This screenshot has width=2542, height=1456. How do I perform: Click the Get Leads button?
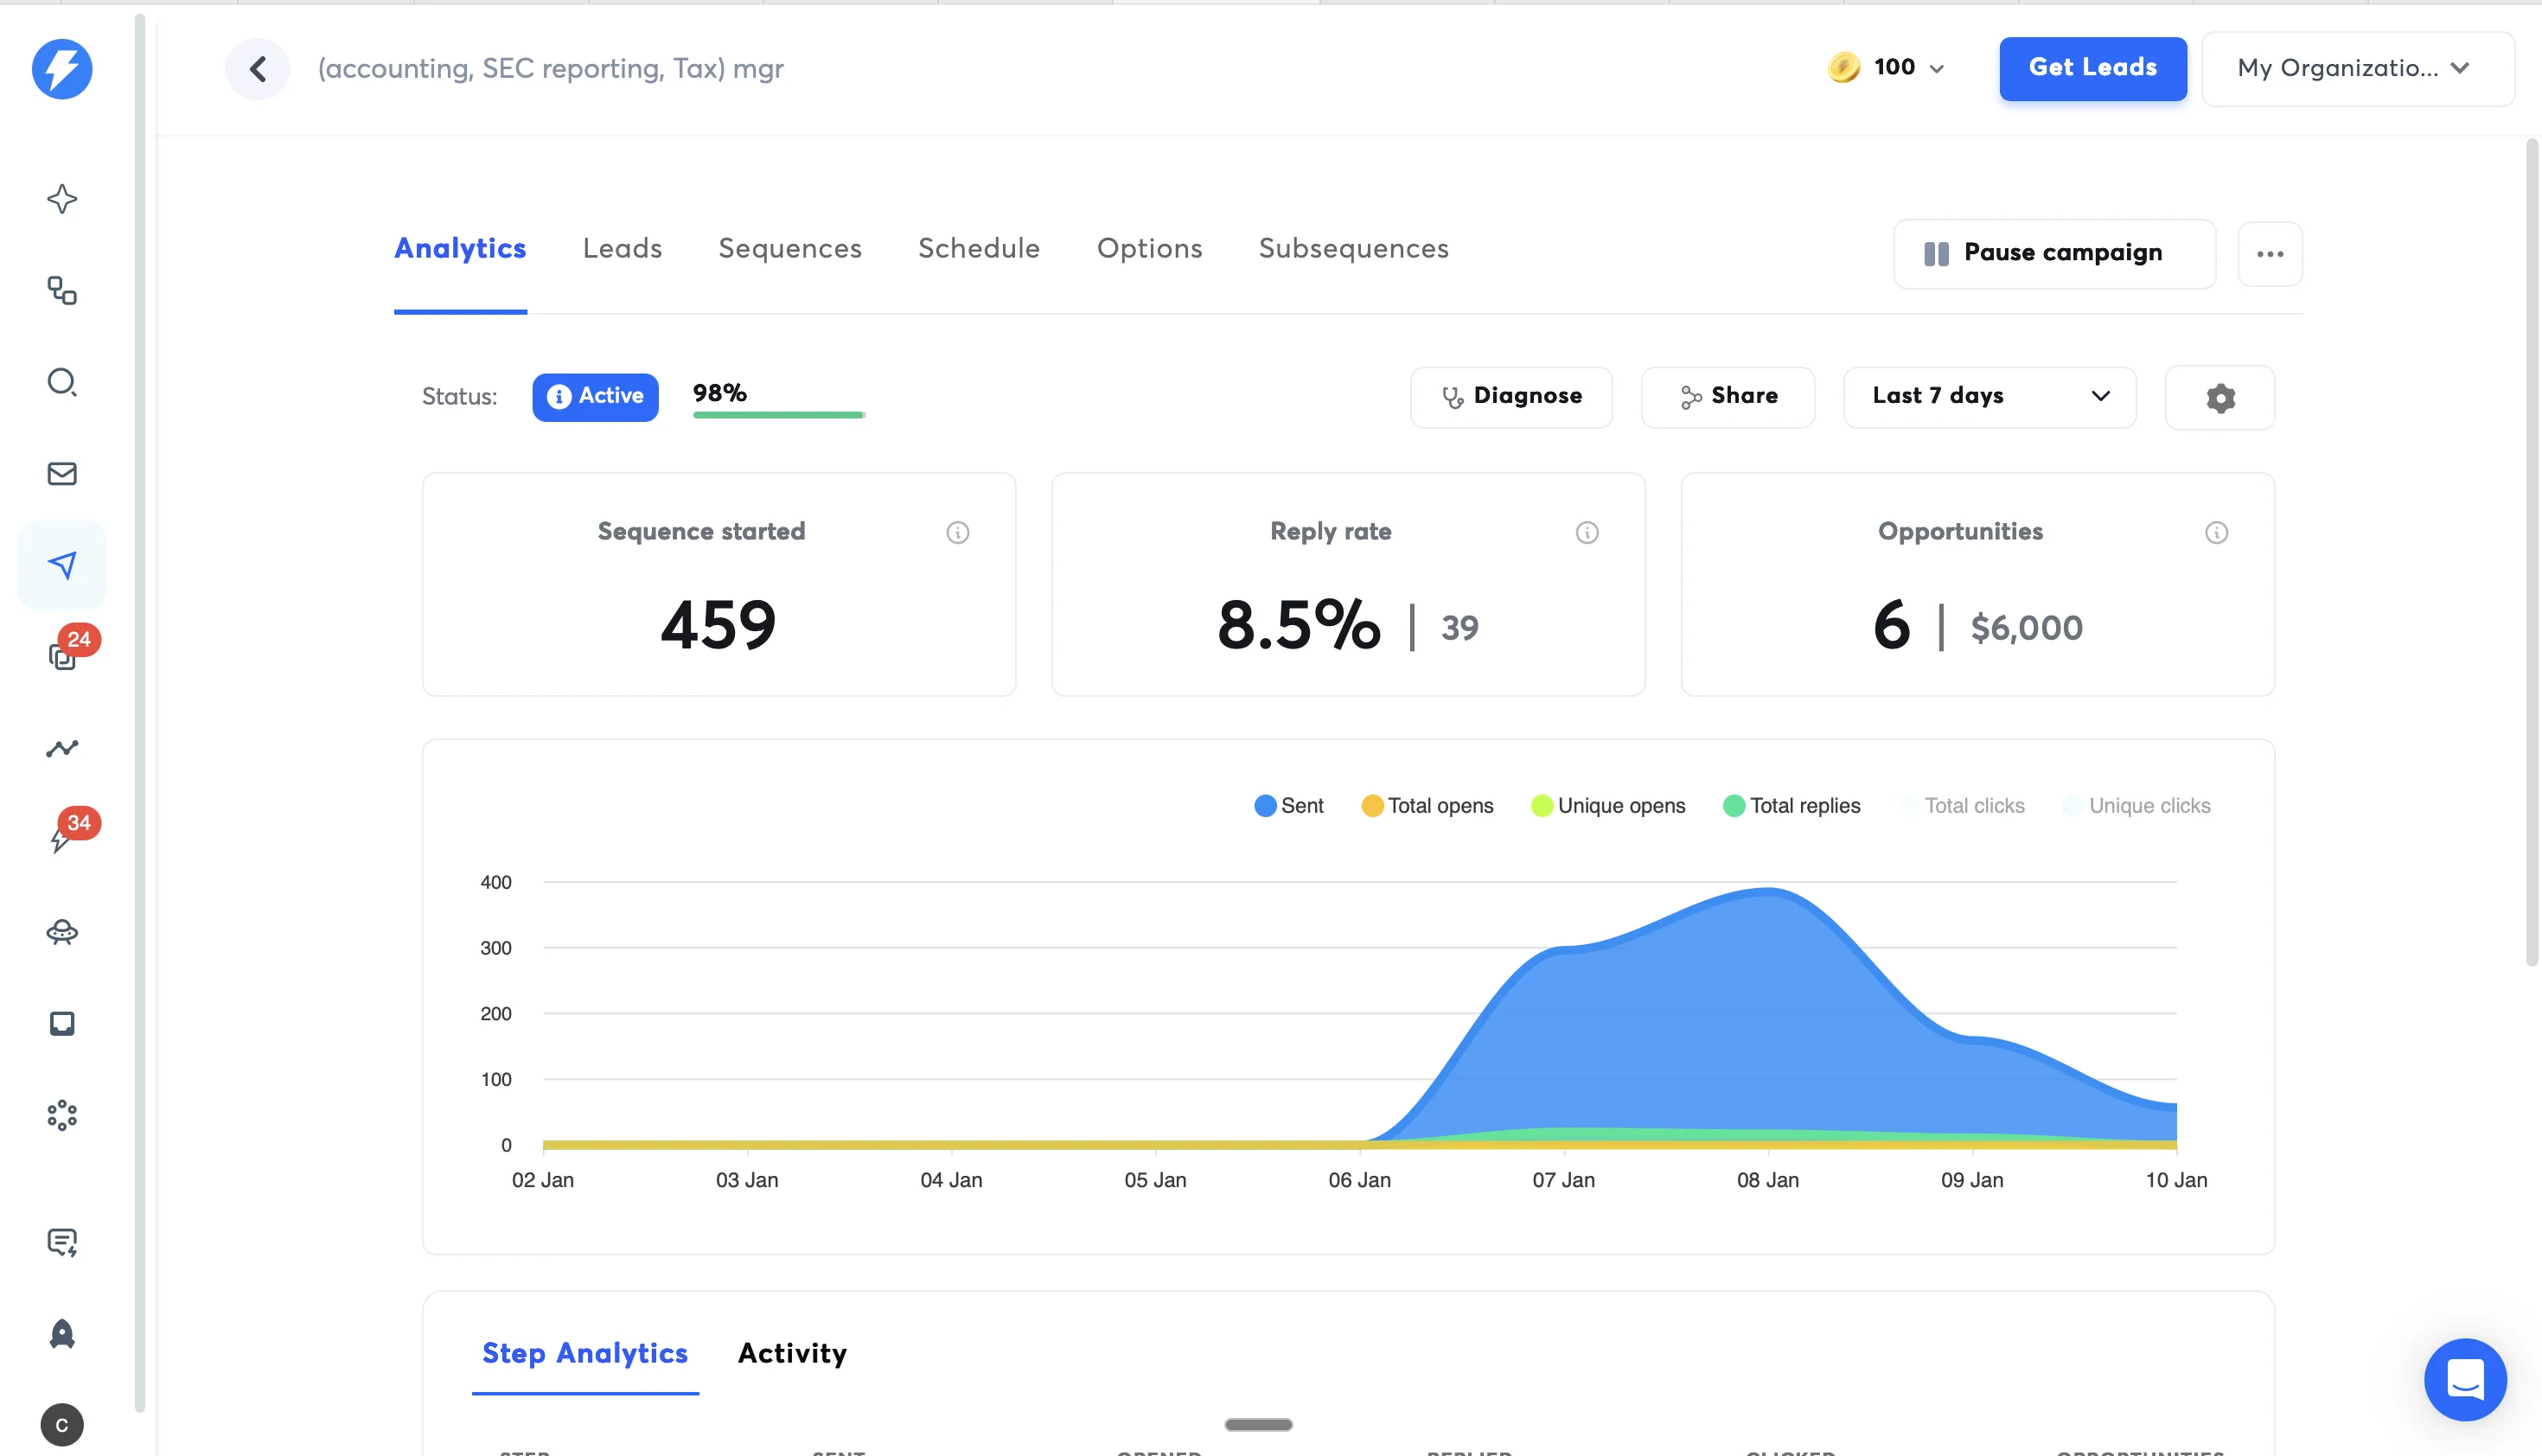click(x=2092, y=68)
